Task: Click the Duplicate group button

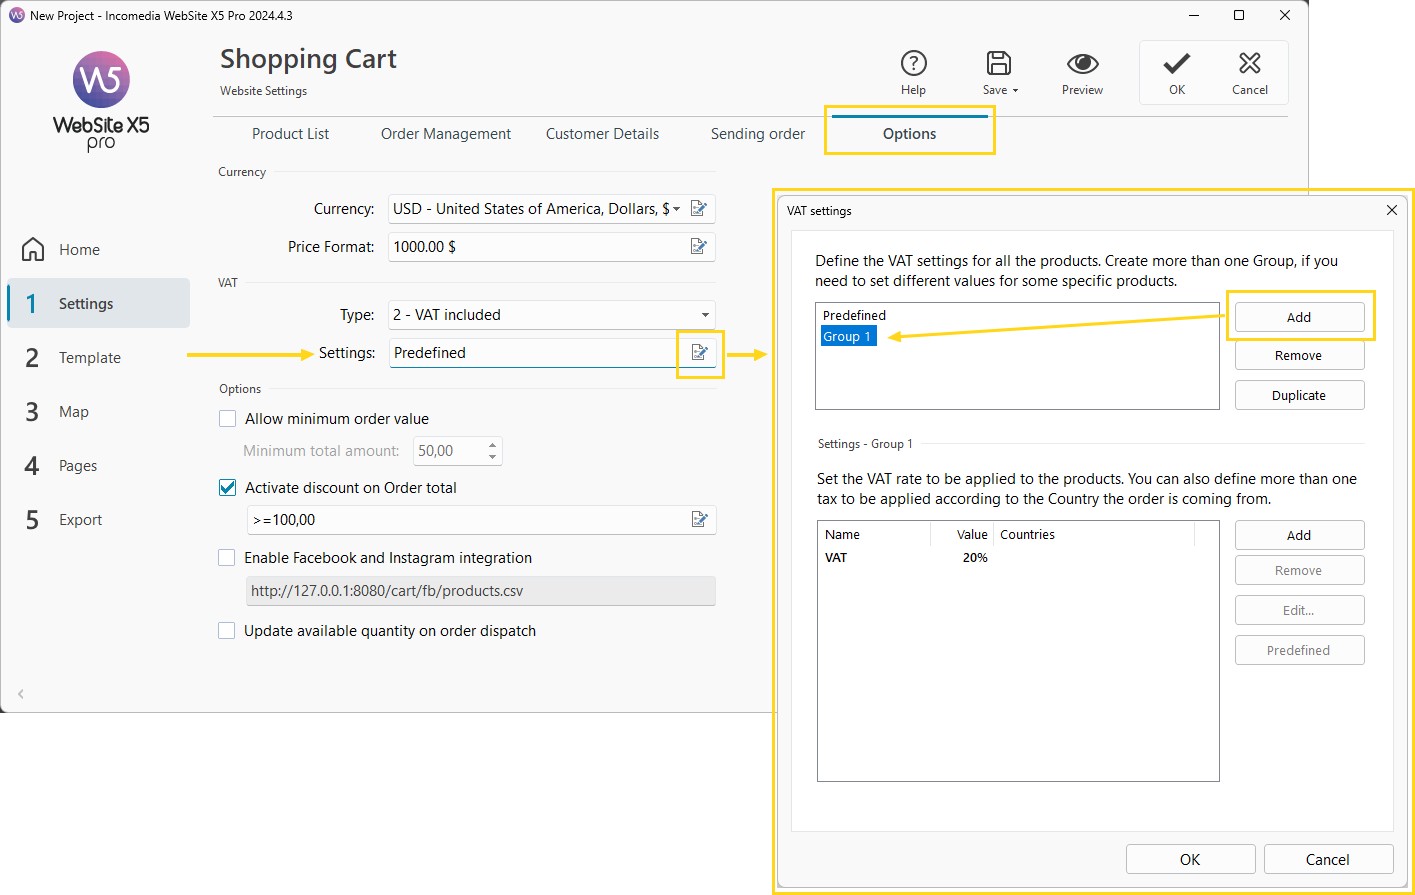Action: coord(1299,395)
